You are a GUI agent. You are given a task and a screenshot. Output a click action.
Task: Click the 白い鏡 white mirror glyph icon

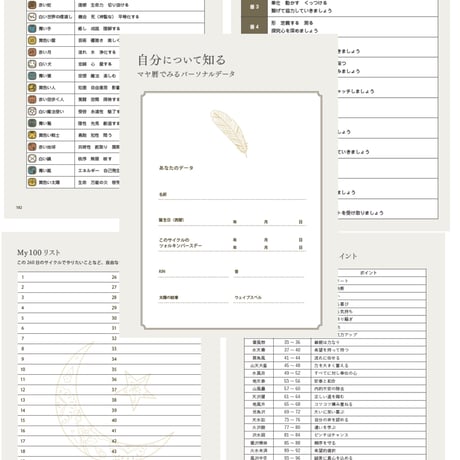(32, 159)
